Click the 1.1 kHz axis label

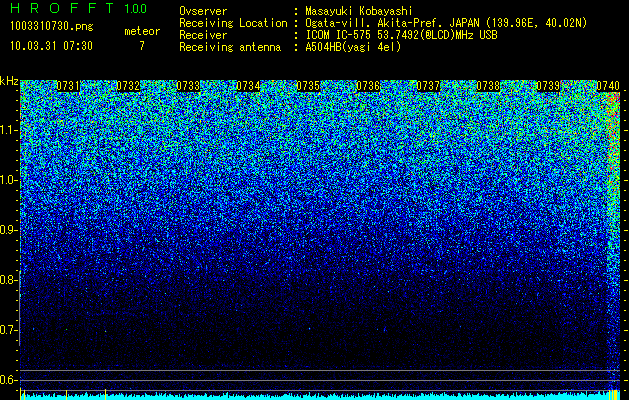7,130
